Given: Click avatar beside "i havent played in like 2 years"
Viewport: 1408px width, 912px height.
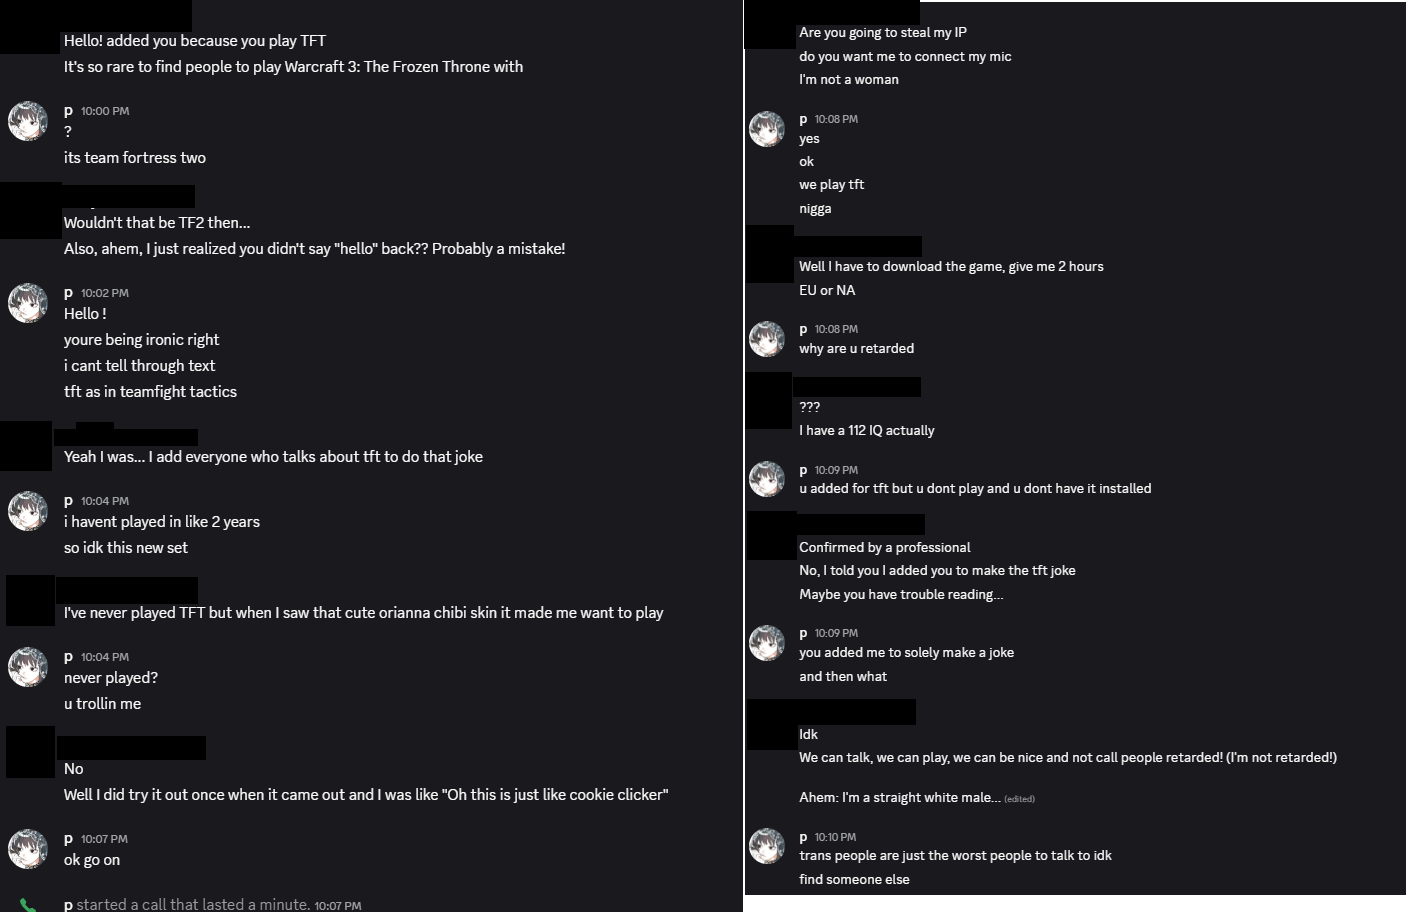Looking at the screenshot, I should click(28, 511).
